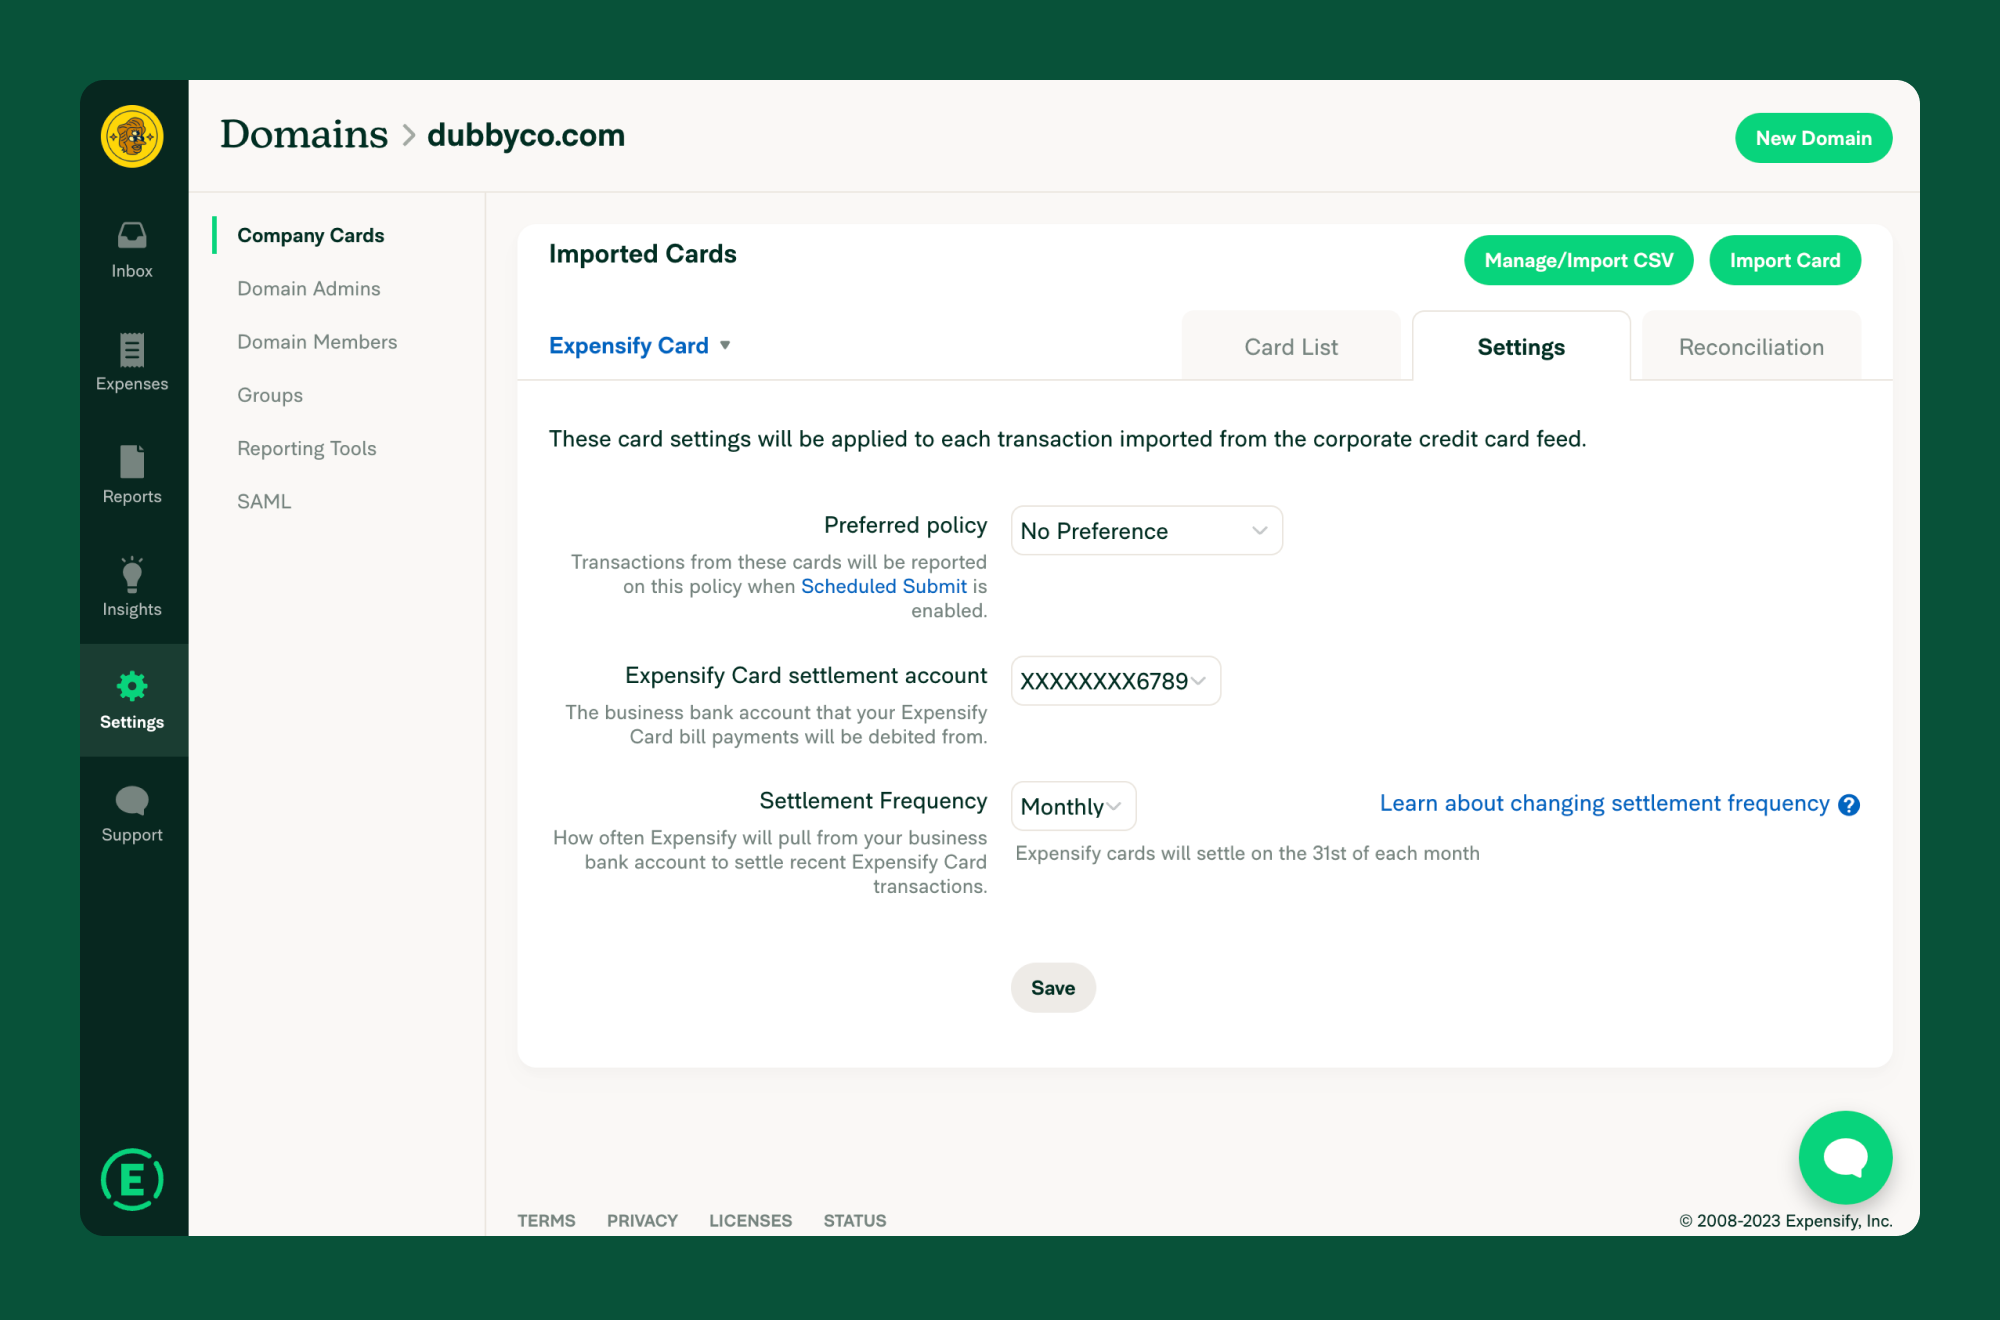Open the Preferred policy No Preference dropdown
Viewport: 2000px width, 1320px height.
[x=1146, y=531]
